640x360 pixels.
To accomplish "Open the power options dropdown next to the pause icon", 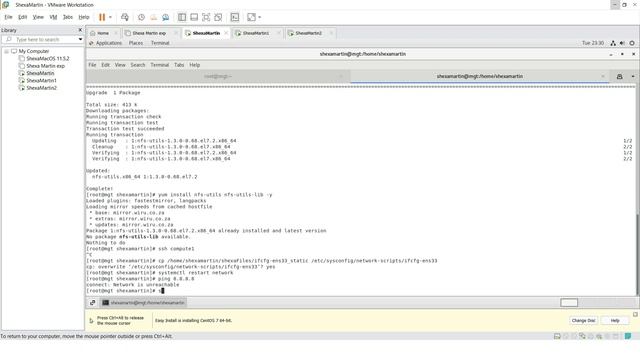I will pos(110,17).
